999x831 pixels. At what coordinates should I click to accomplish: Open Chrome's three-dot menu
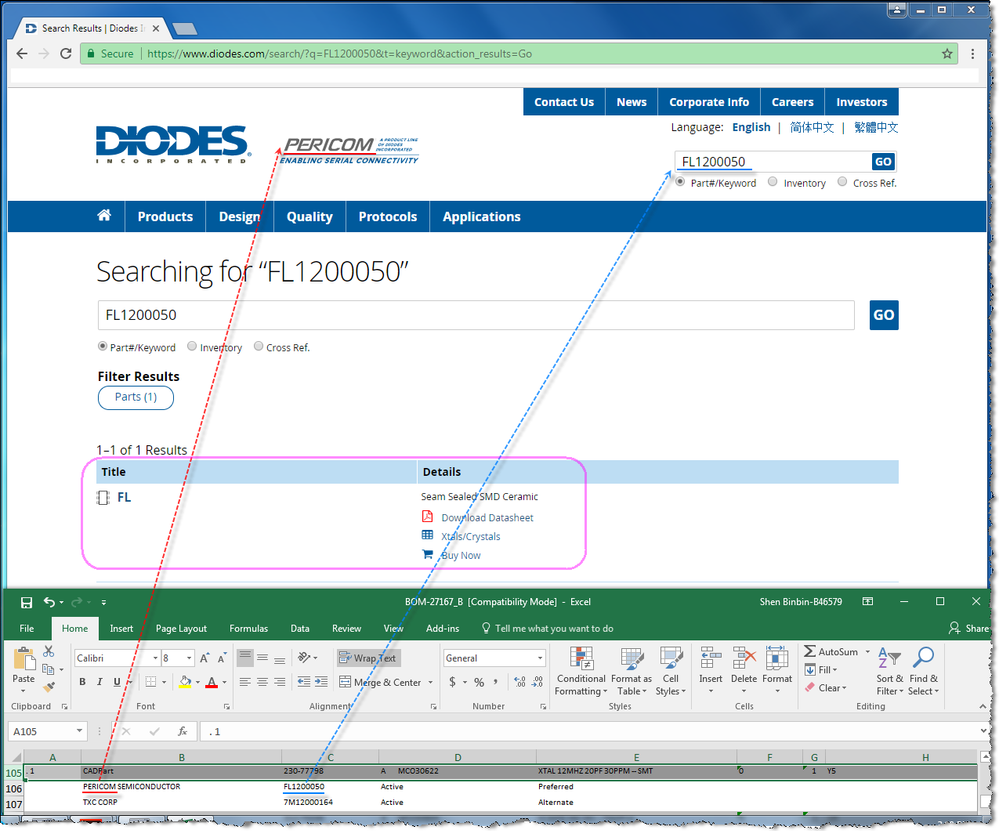[x=973, y=54]
